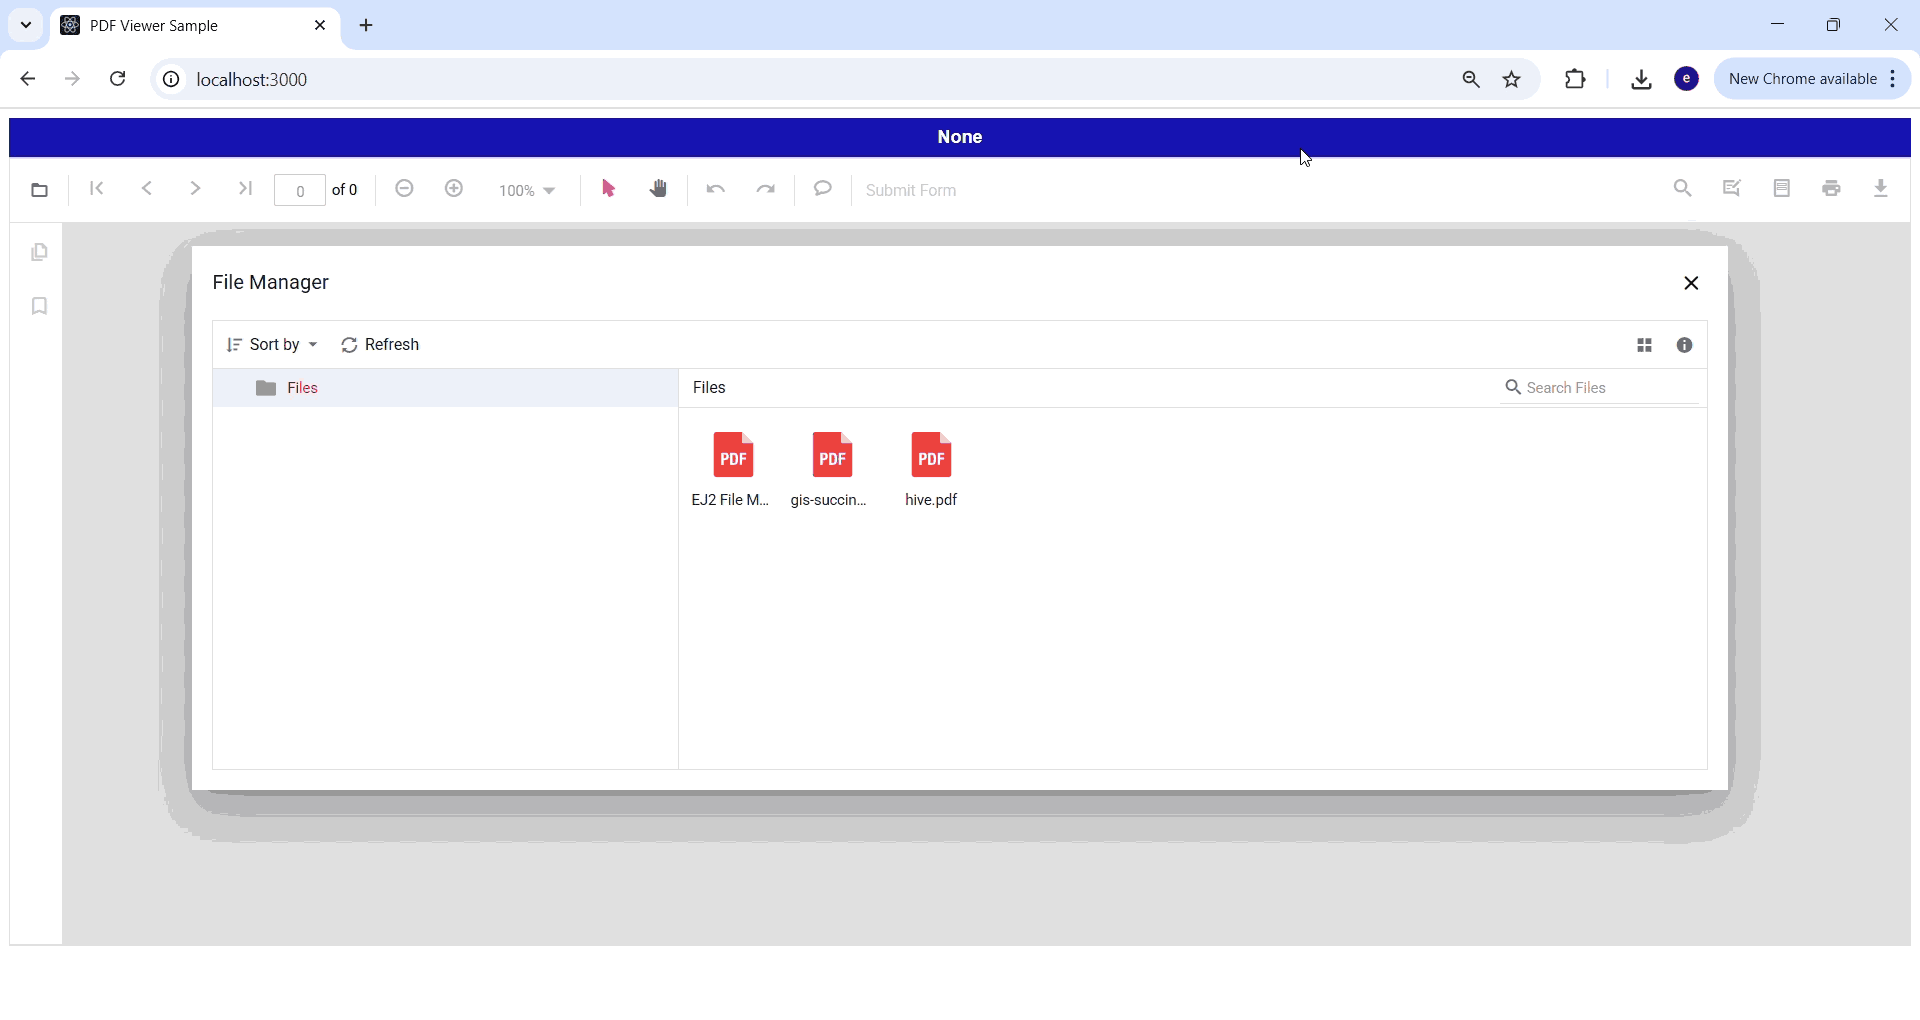Open the zoom percentage dropdown

(527, 190)
